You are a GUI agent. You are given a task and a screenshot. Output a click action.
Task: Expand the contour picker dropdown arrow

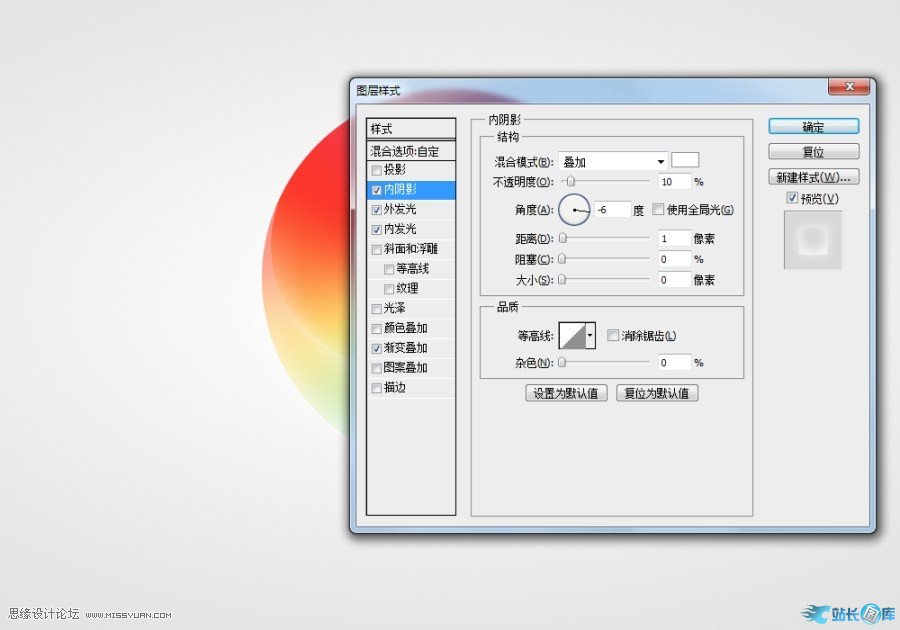click(591, 336)
